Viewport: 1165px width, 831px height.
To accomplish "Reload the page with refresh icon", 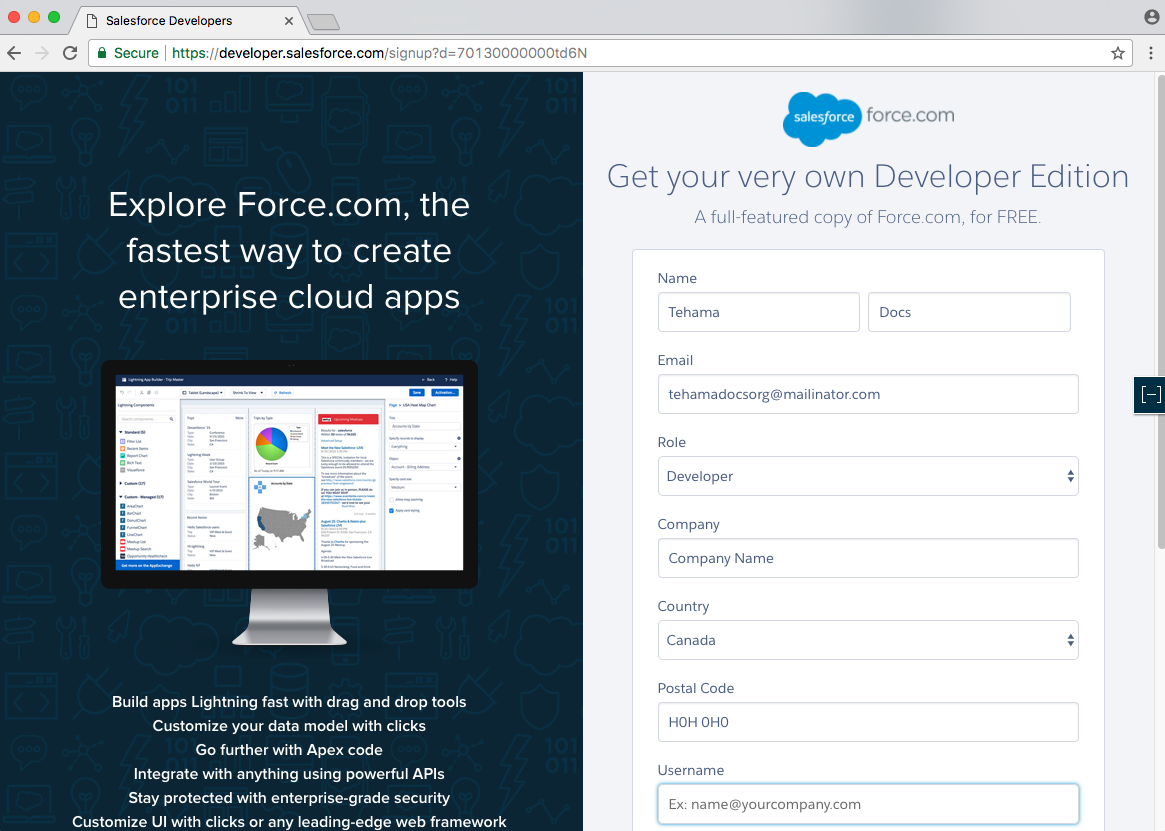I will click(x=70, y=53).
